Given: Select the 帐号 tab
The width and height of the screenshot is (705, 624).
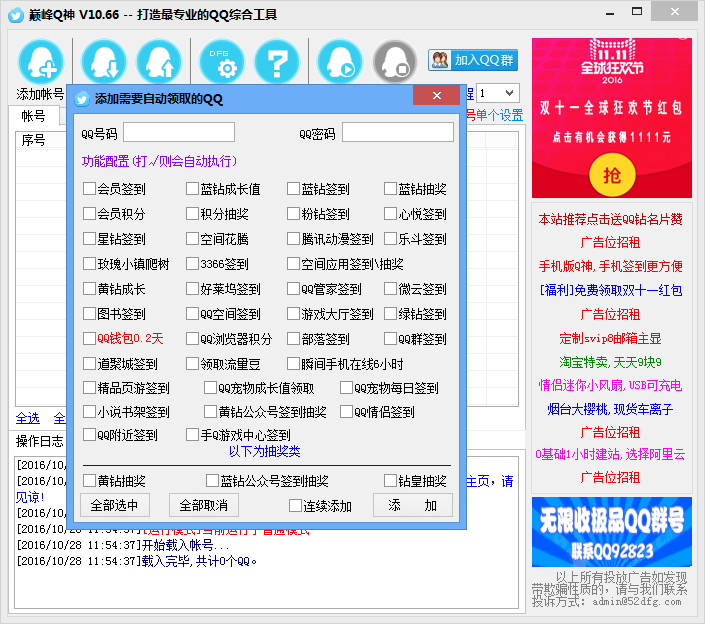Looking at the screenshot, I should click(34, 116).
